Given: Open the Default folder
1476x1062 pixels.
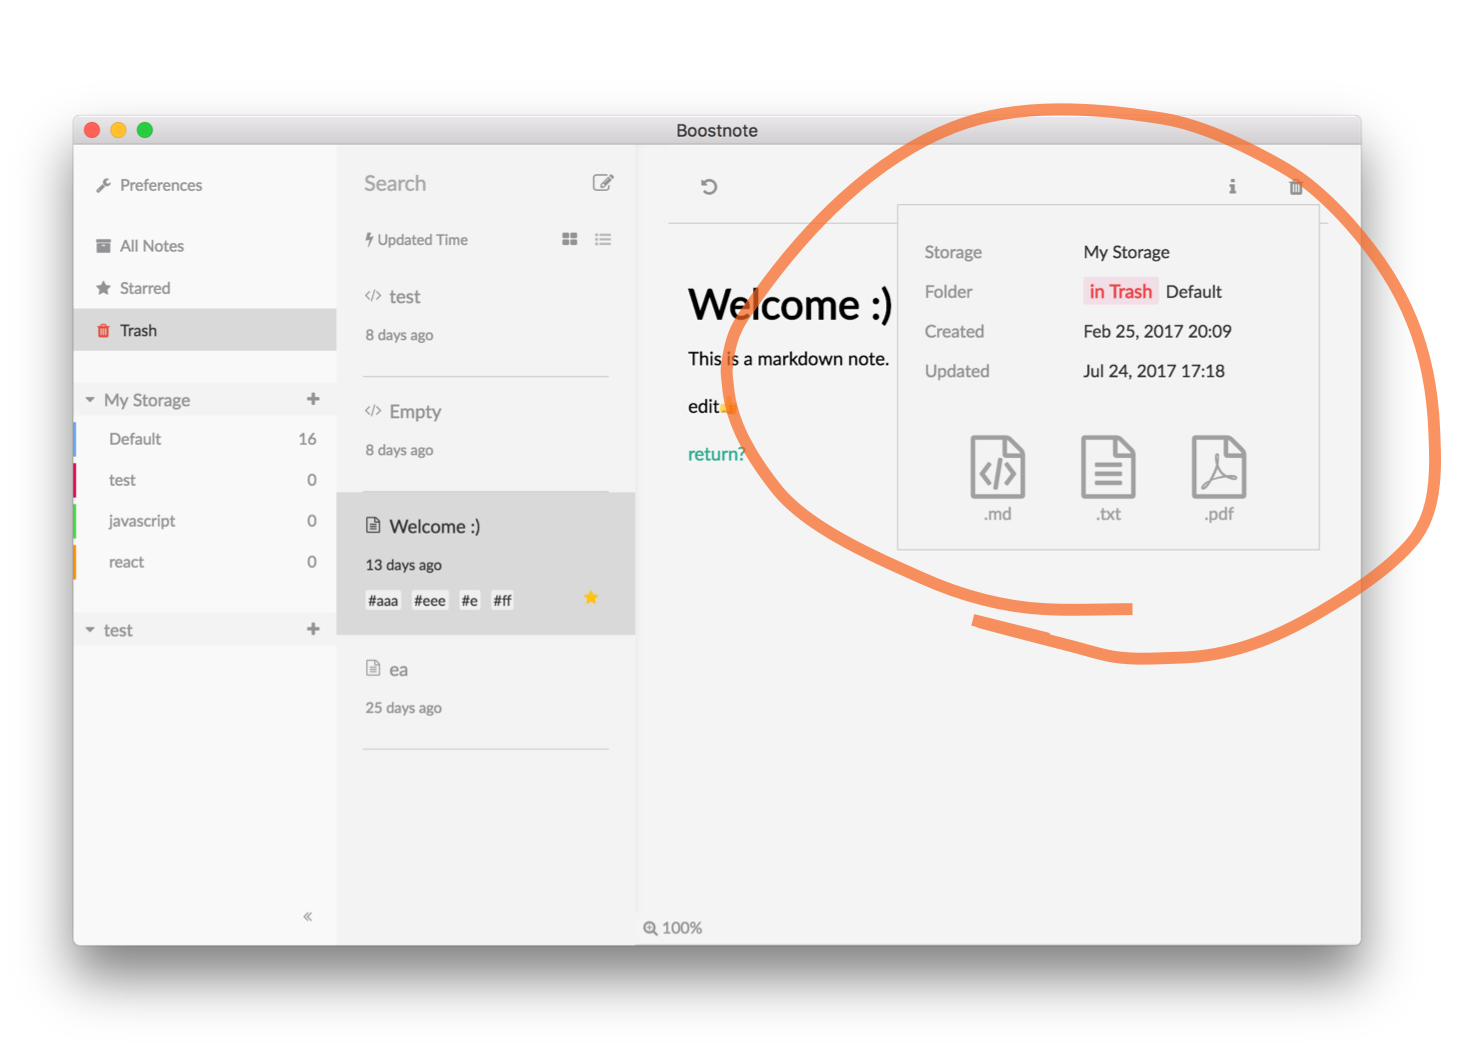Looking at the screenshot, I should pyautogui.click(x=205, y=439).
